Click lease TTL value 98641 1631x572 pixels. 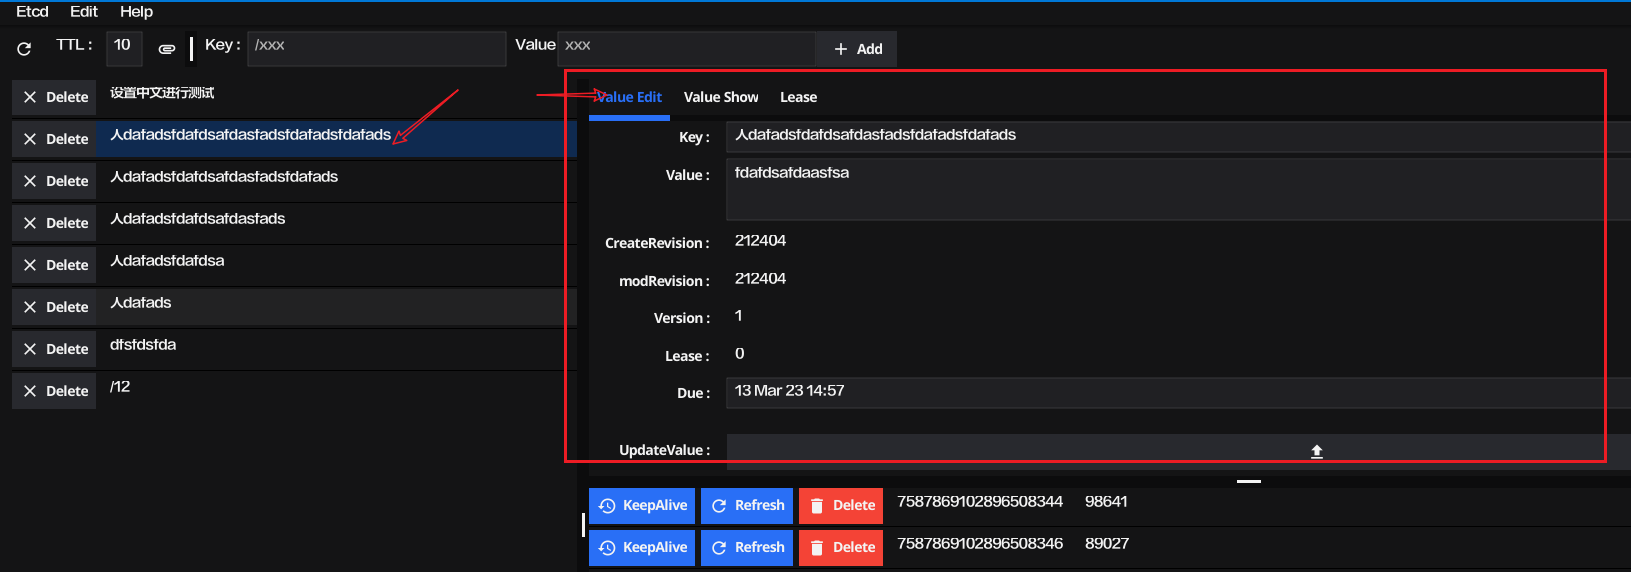(1106, 502)
